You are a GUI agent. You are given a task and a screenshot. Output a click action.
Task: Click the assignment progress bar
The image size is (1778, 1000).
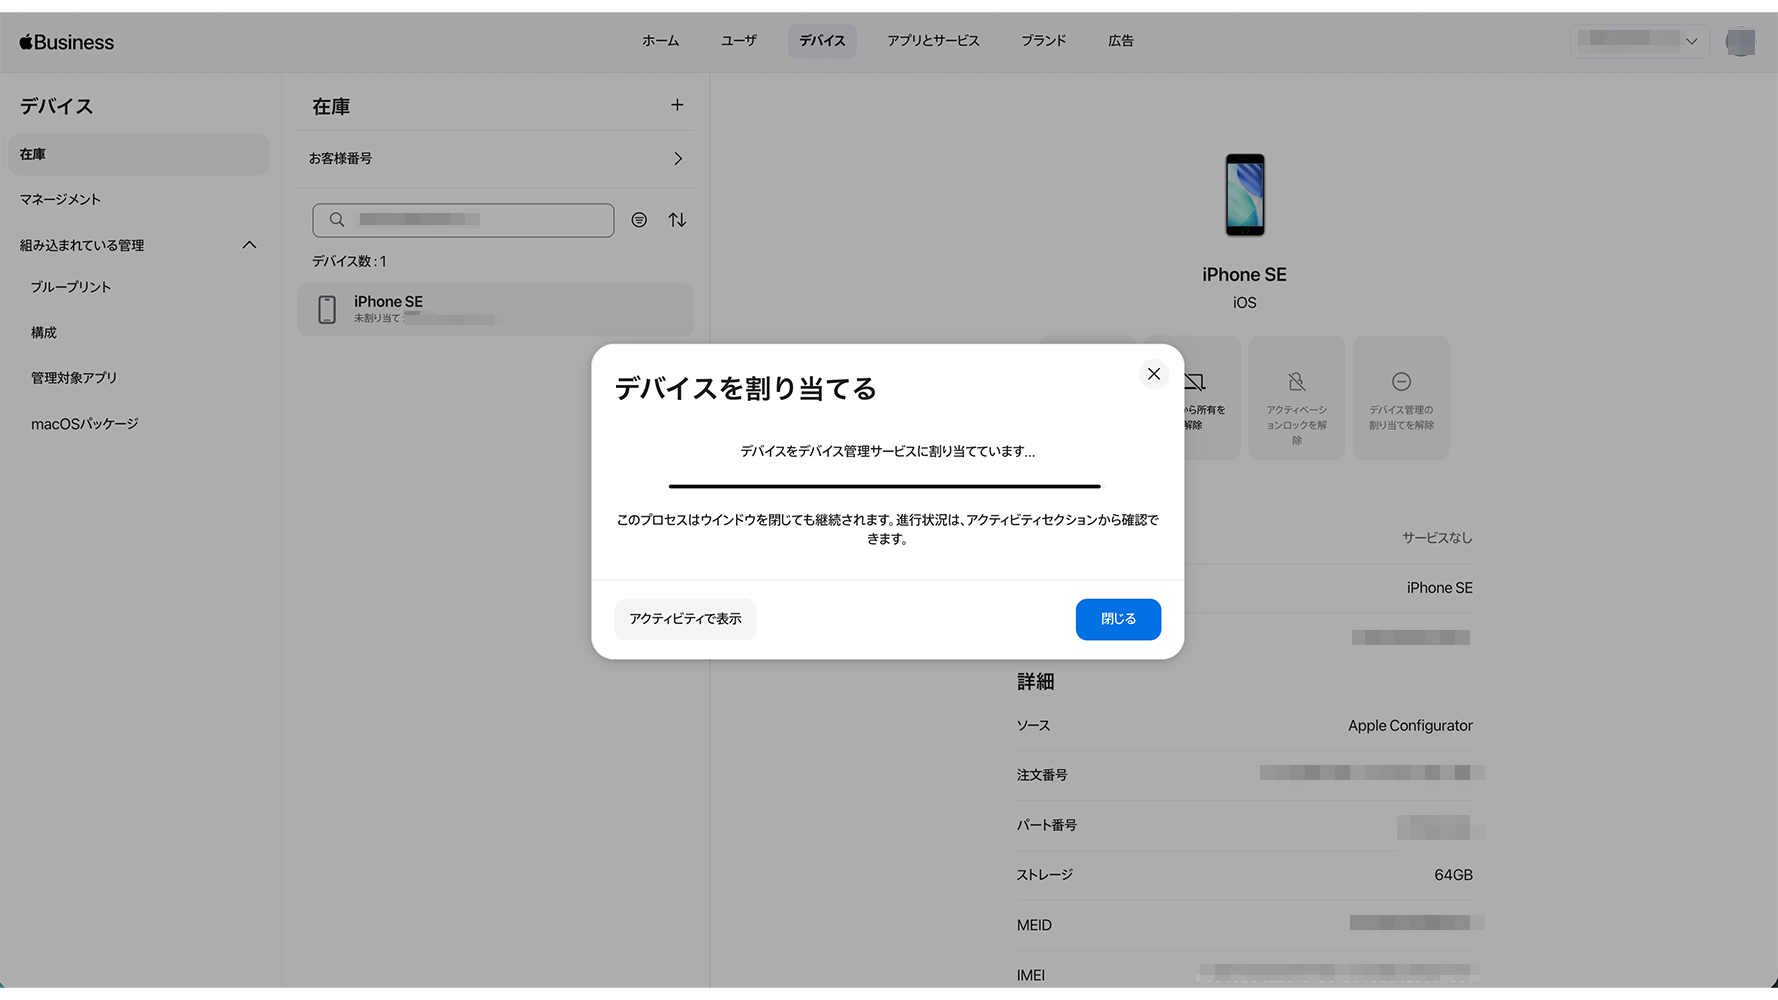884,486
